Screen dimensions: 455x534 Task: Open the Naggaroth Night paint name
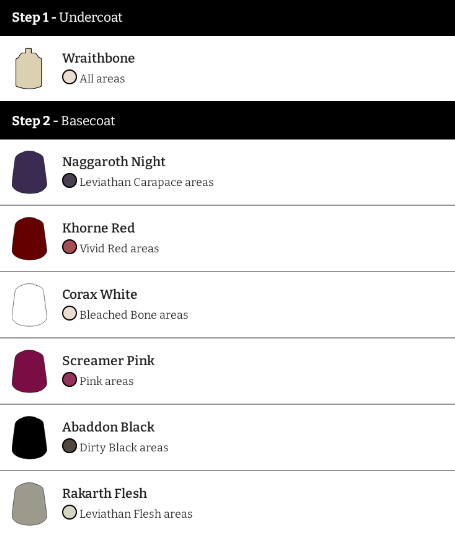(x=114, y=162)
